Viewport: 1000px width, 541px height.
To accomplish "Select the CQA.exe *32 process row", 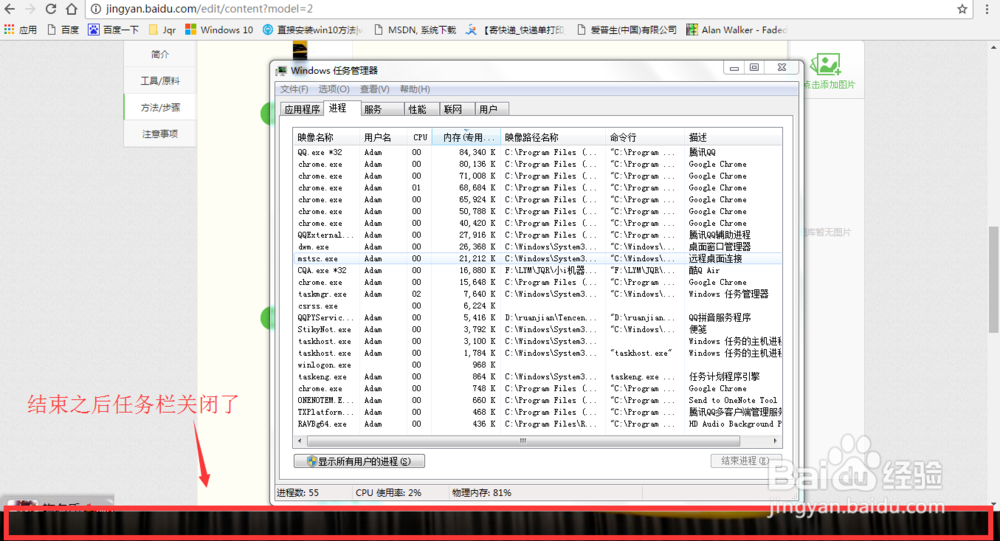I will coord(538,270).
